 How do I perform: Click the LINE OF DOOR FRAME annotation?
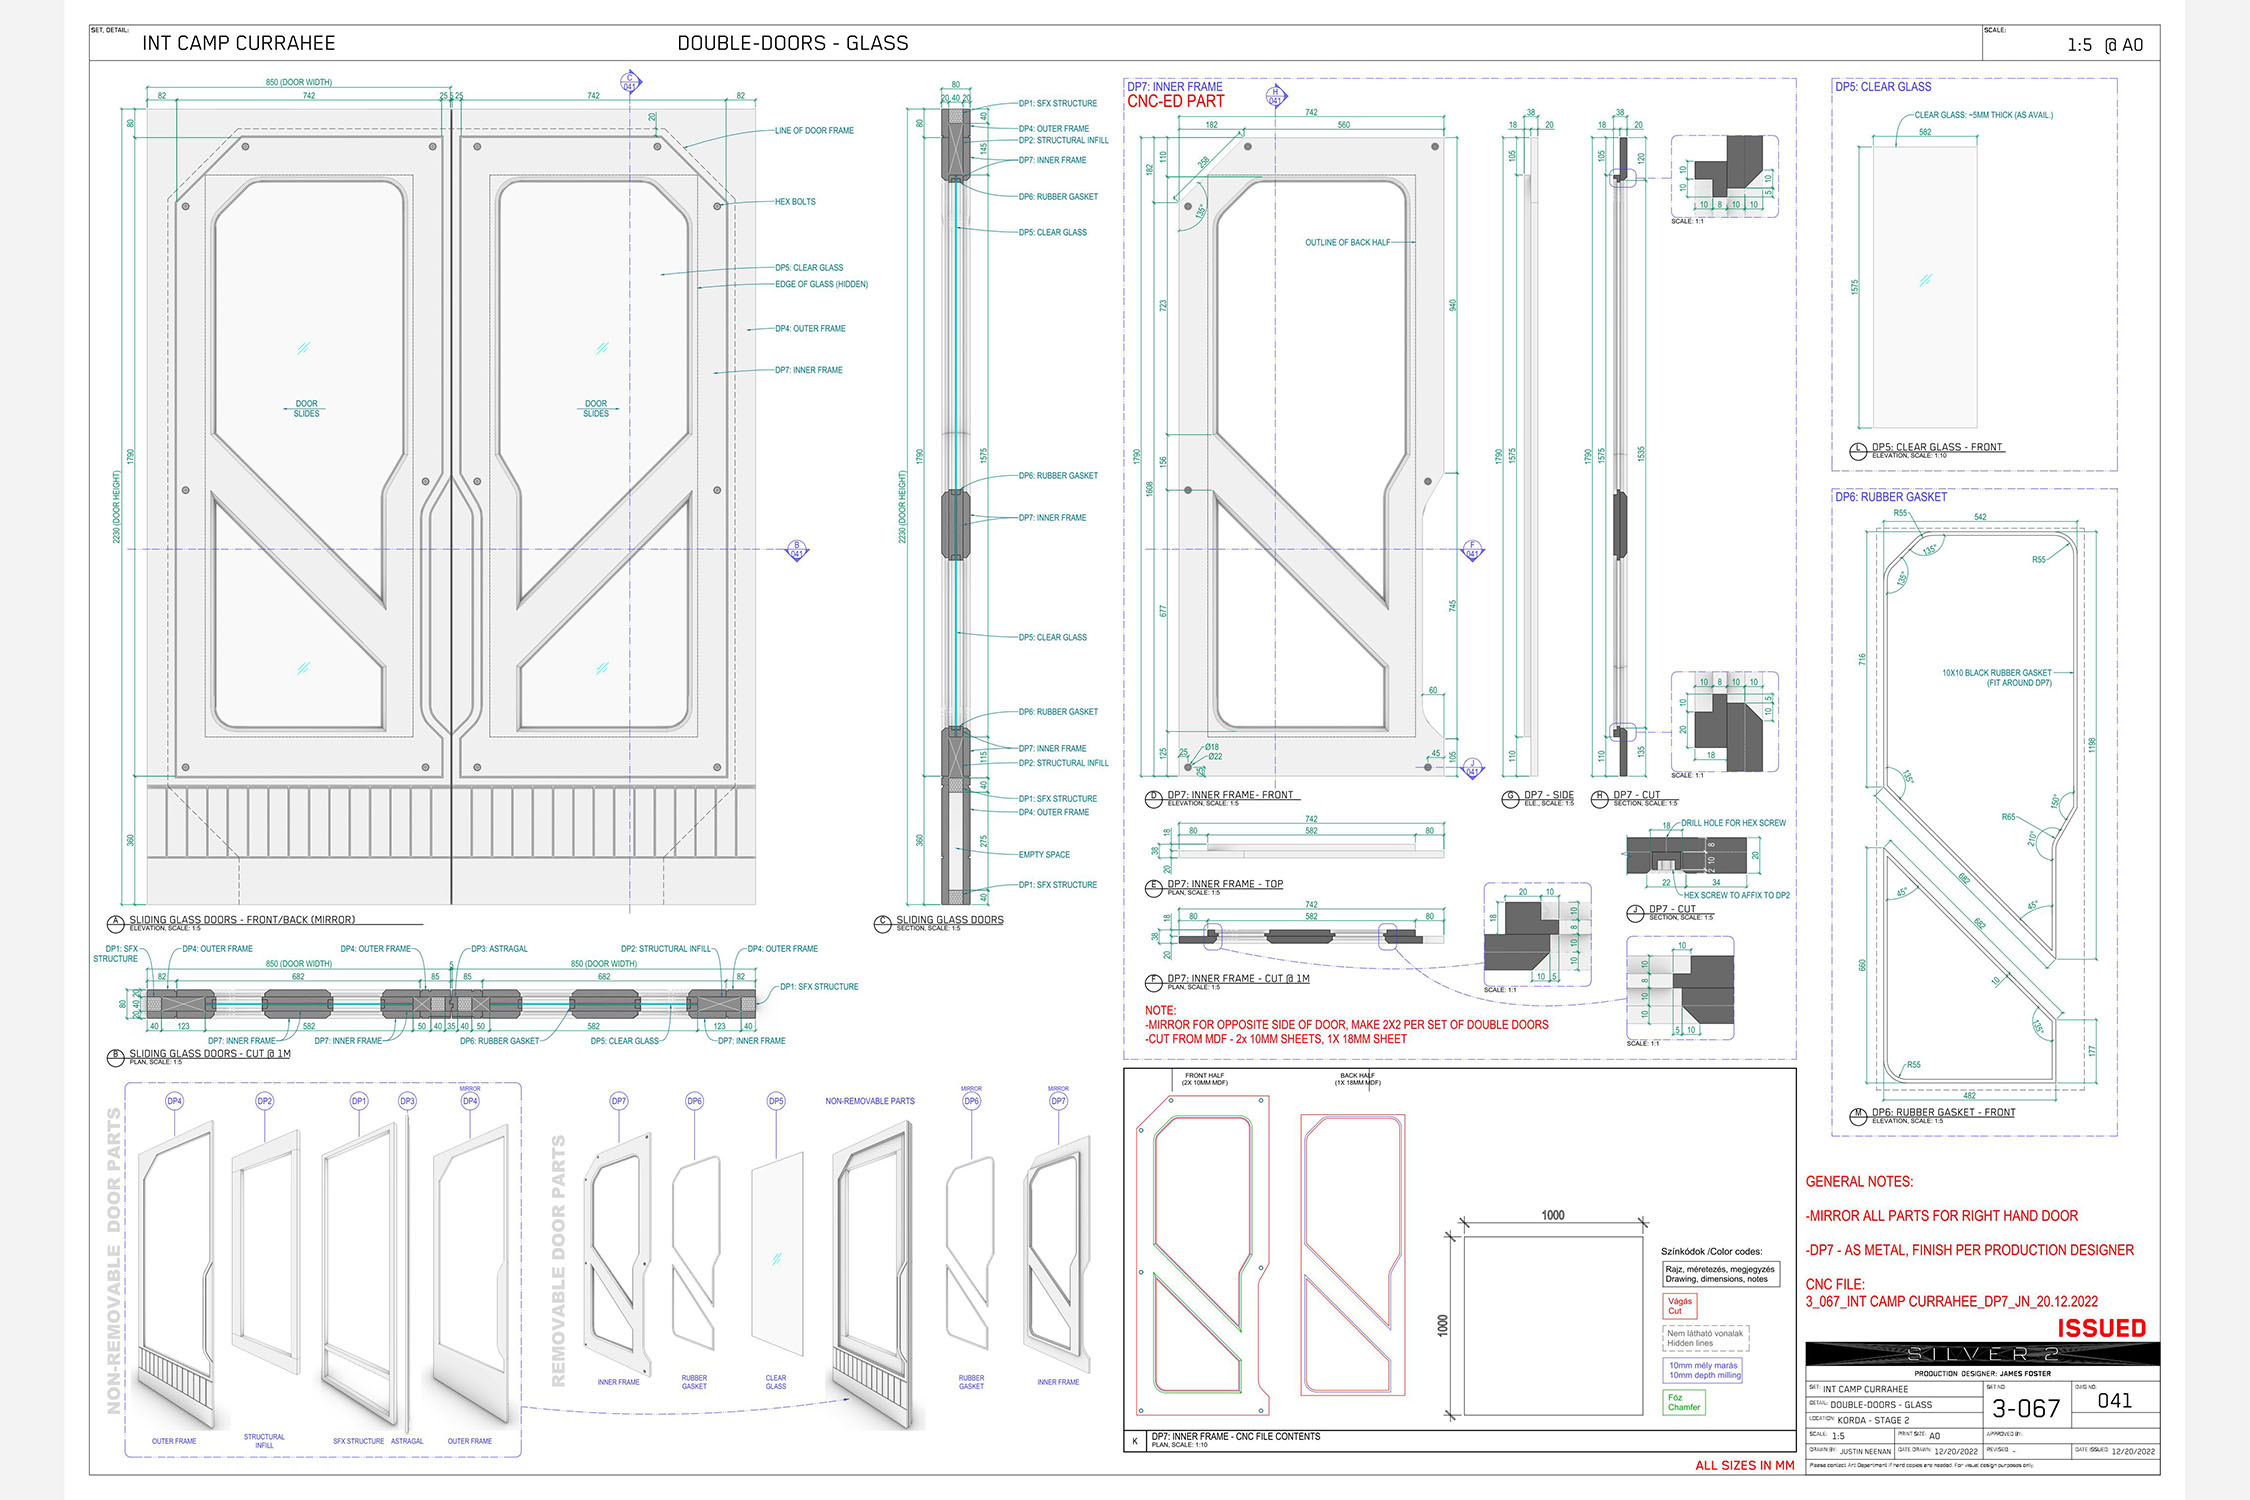(x=814, y=131)
